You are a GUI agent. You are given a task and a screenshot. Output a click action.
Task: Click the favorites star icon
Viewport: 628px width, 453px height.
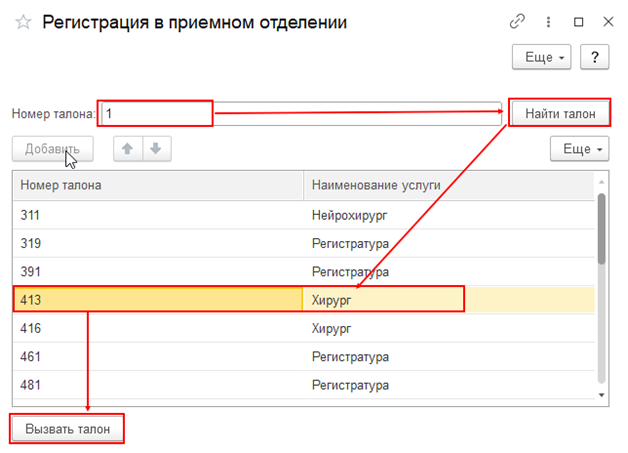[x=24, y=22]
